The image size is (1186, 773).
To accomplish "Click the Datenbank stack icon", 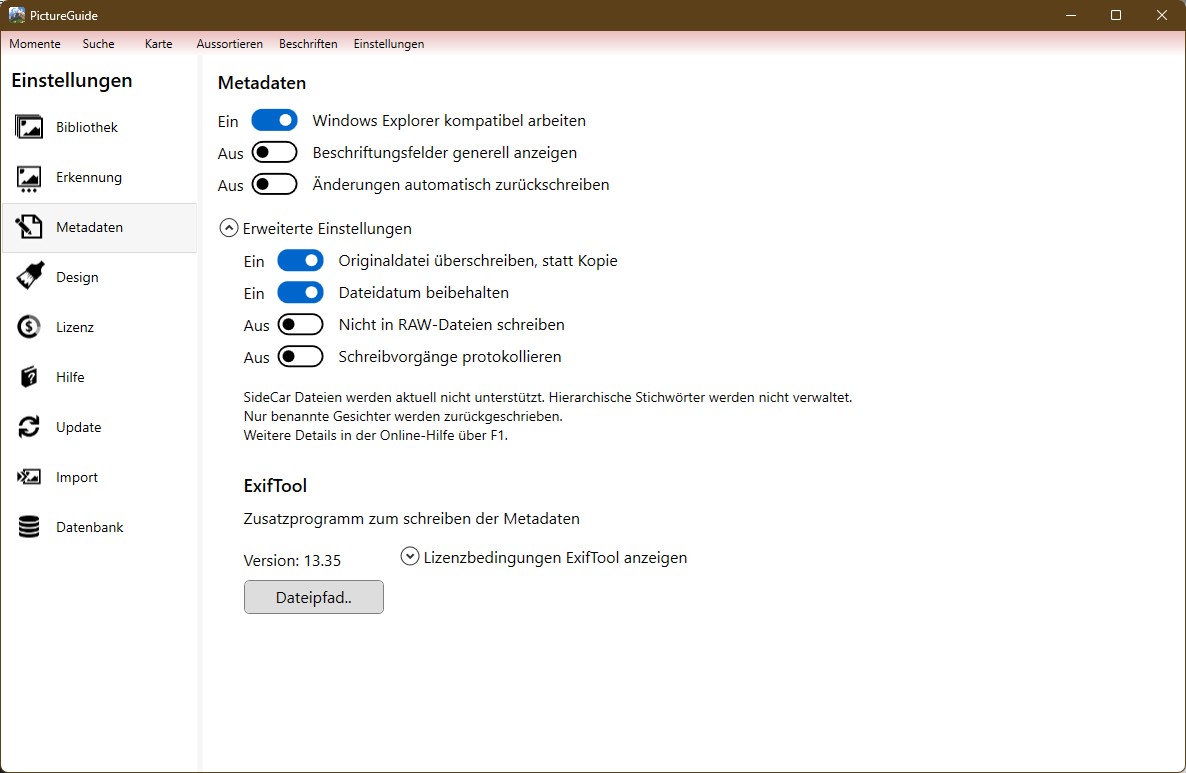I will pyautogui.click(x=29, y=527).
